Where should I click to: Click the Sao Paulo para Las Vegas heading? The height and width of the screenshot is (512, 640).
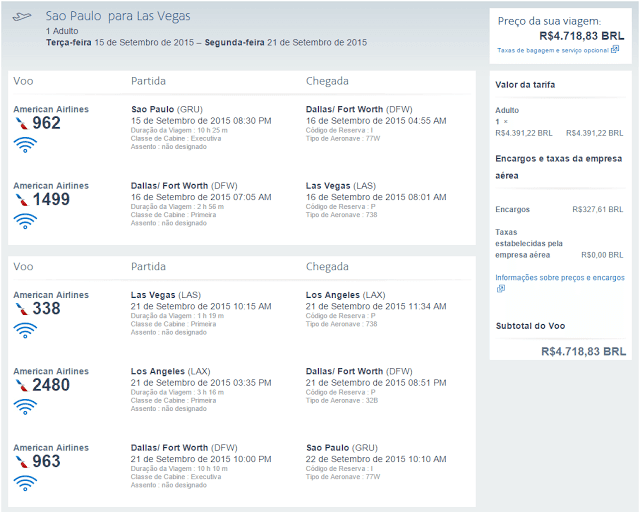(118, 16)
